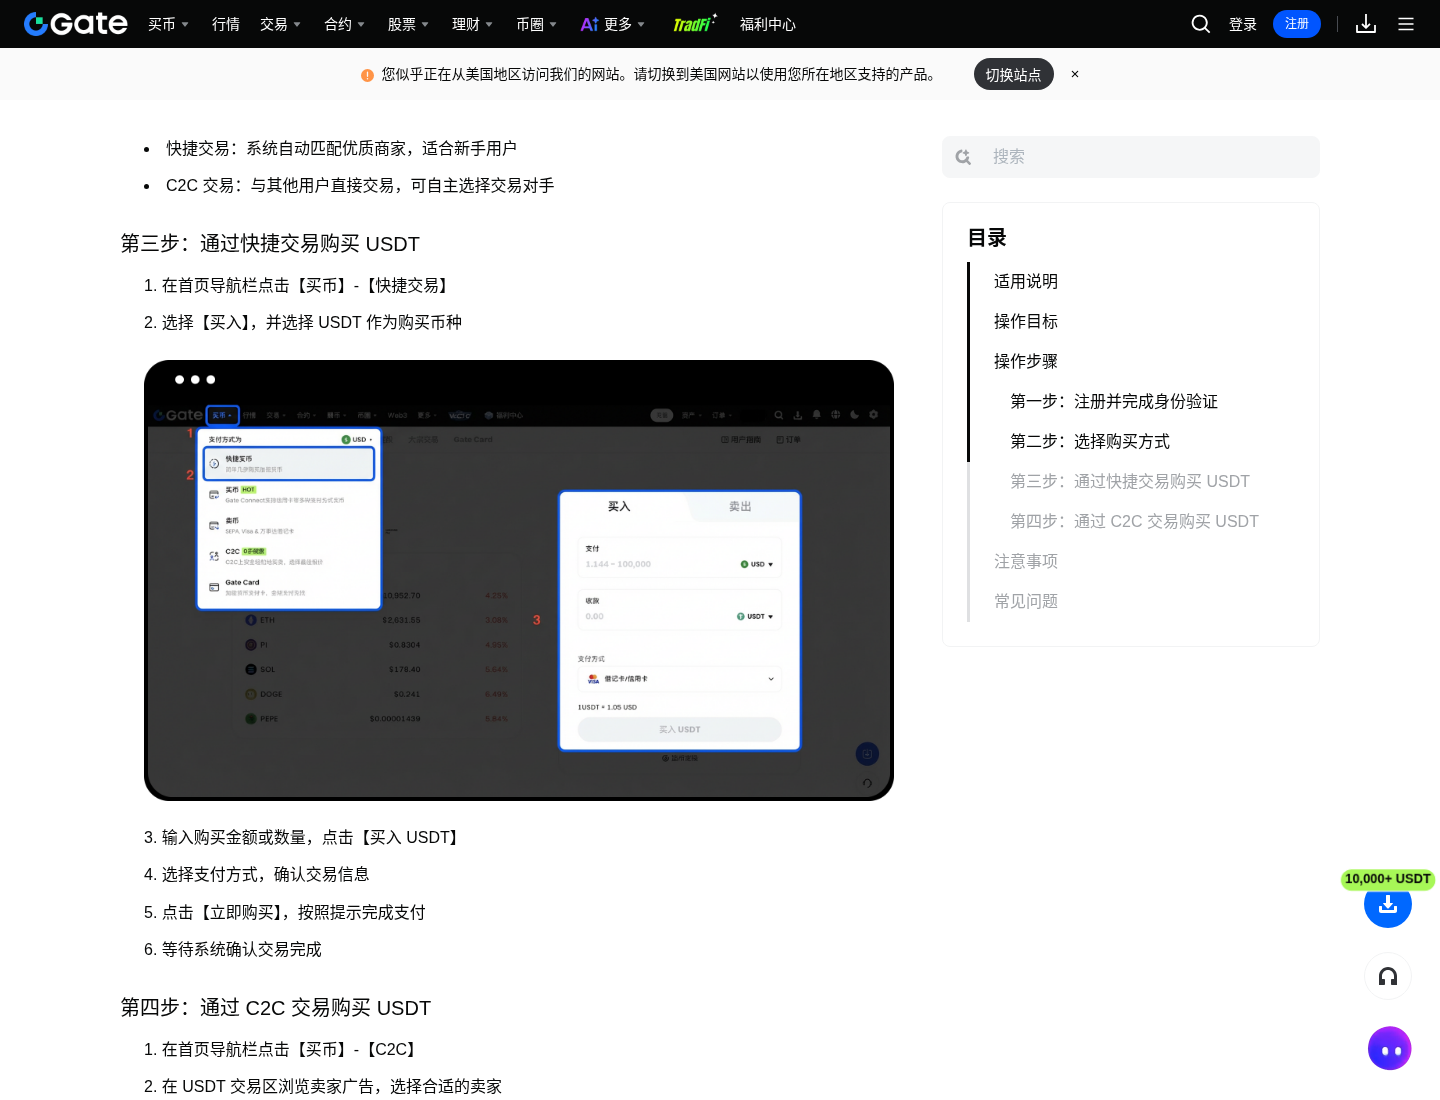The width and height of the screenshot is (1440, 1100).
Task: Open the search magnifier in header
Action: [x=1201, y=24]
